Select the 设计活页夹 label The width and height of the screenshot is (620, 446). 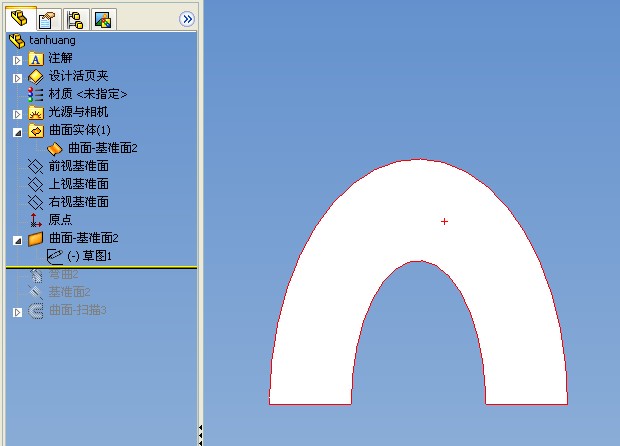point(78,76)
